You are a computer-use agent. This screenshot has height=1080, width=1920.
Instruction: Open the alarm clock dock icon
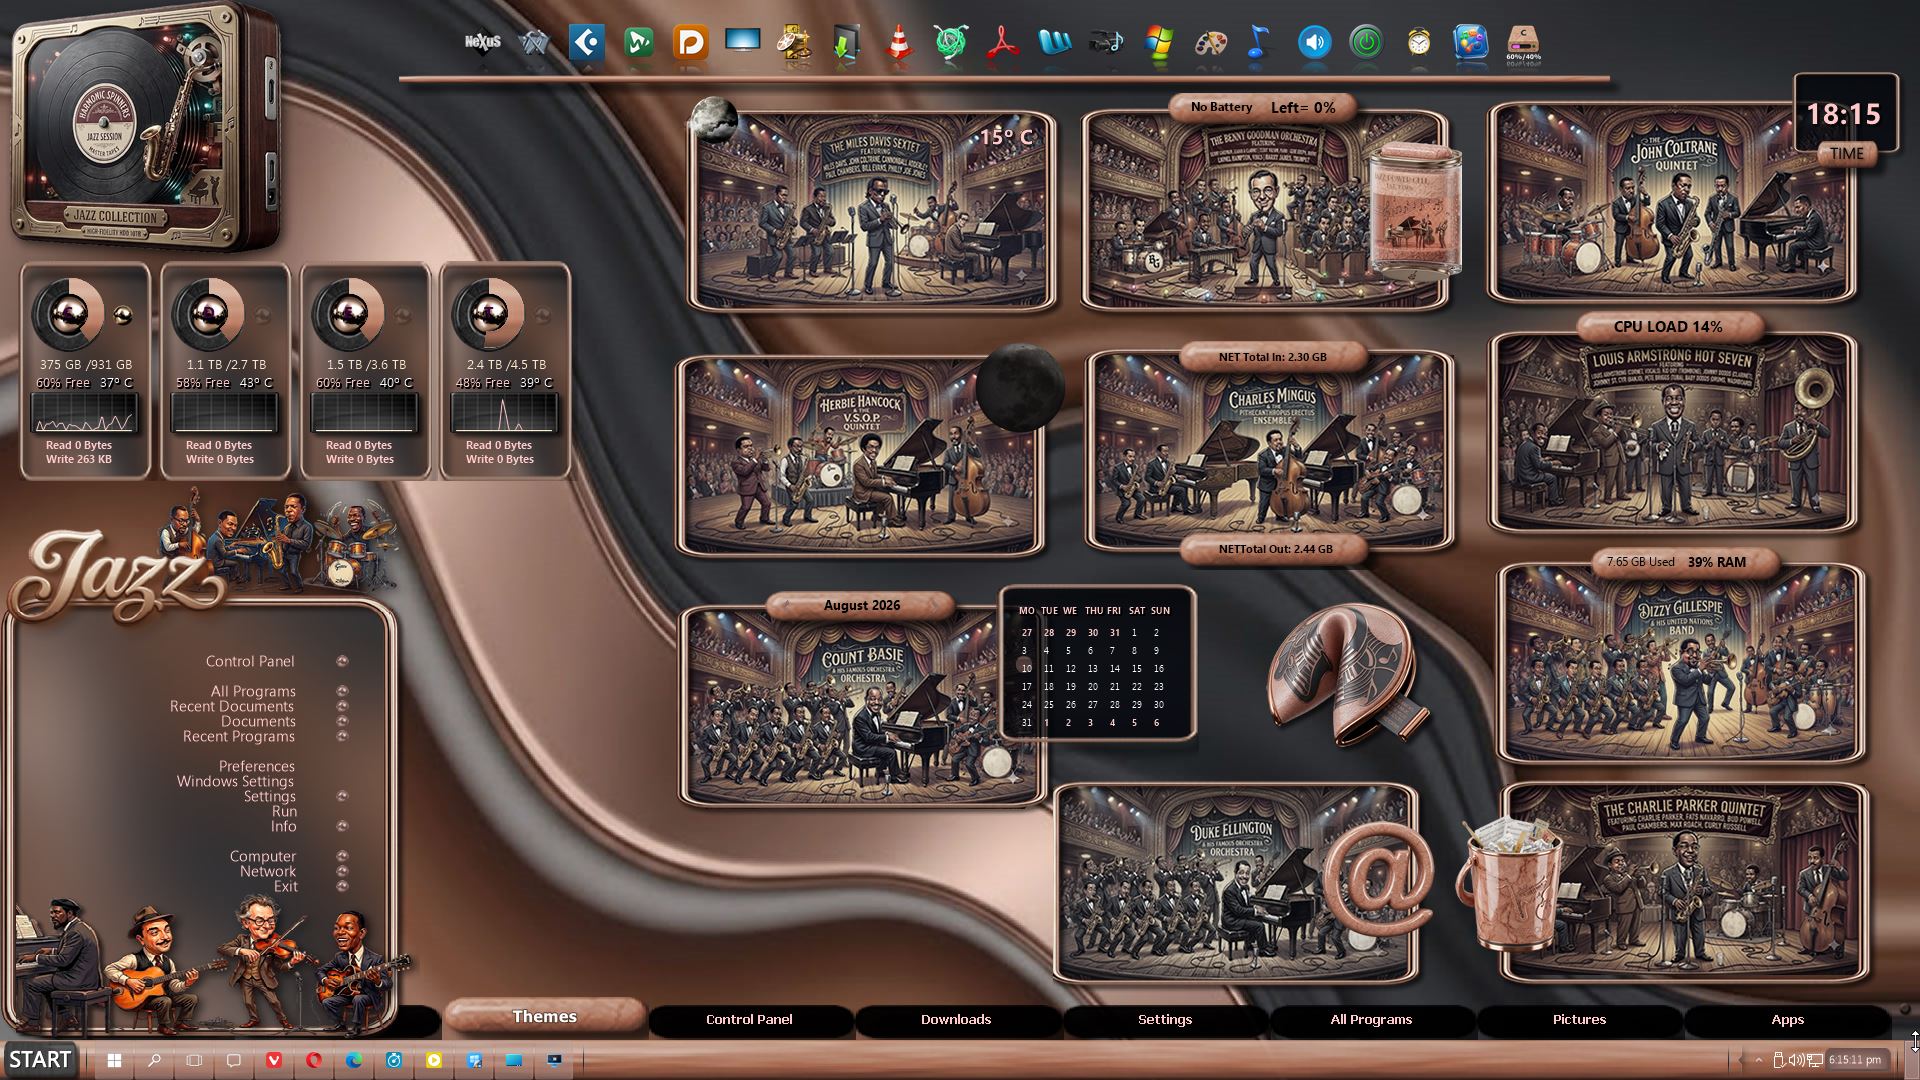coord(1419,43)
